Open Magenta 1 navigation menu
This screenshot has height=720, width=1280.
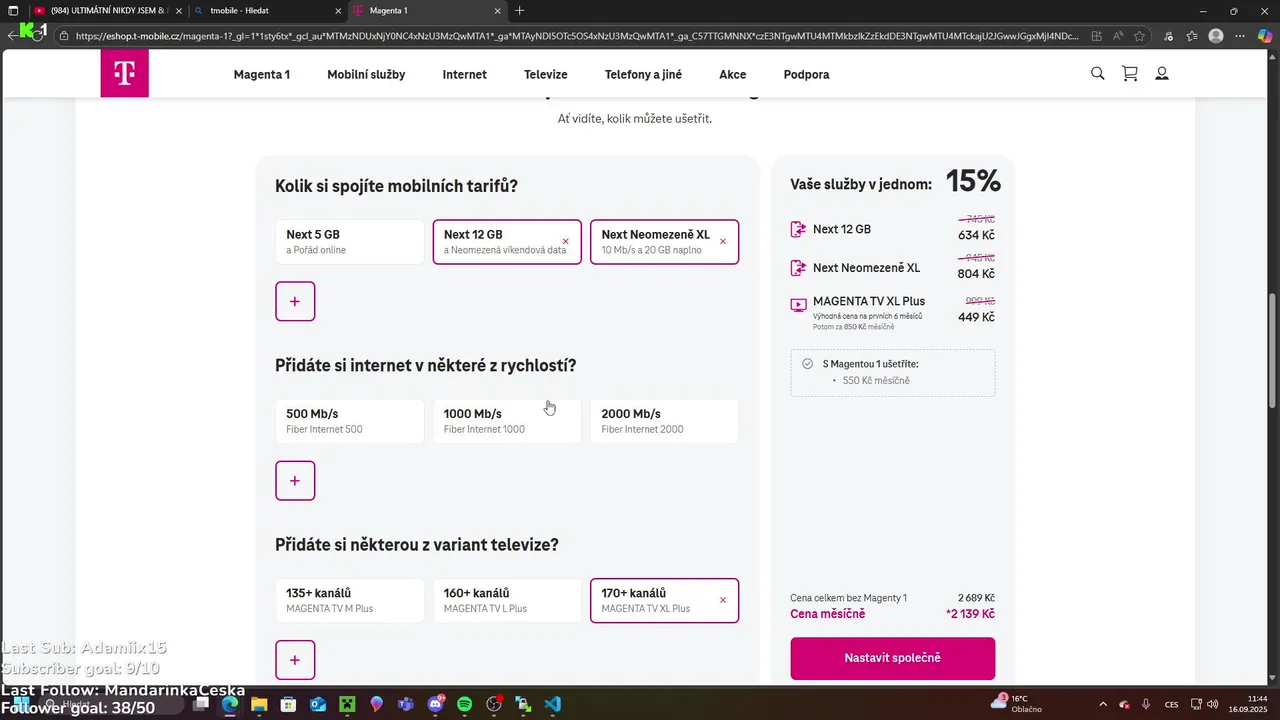point(262,74)
